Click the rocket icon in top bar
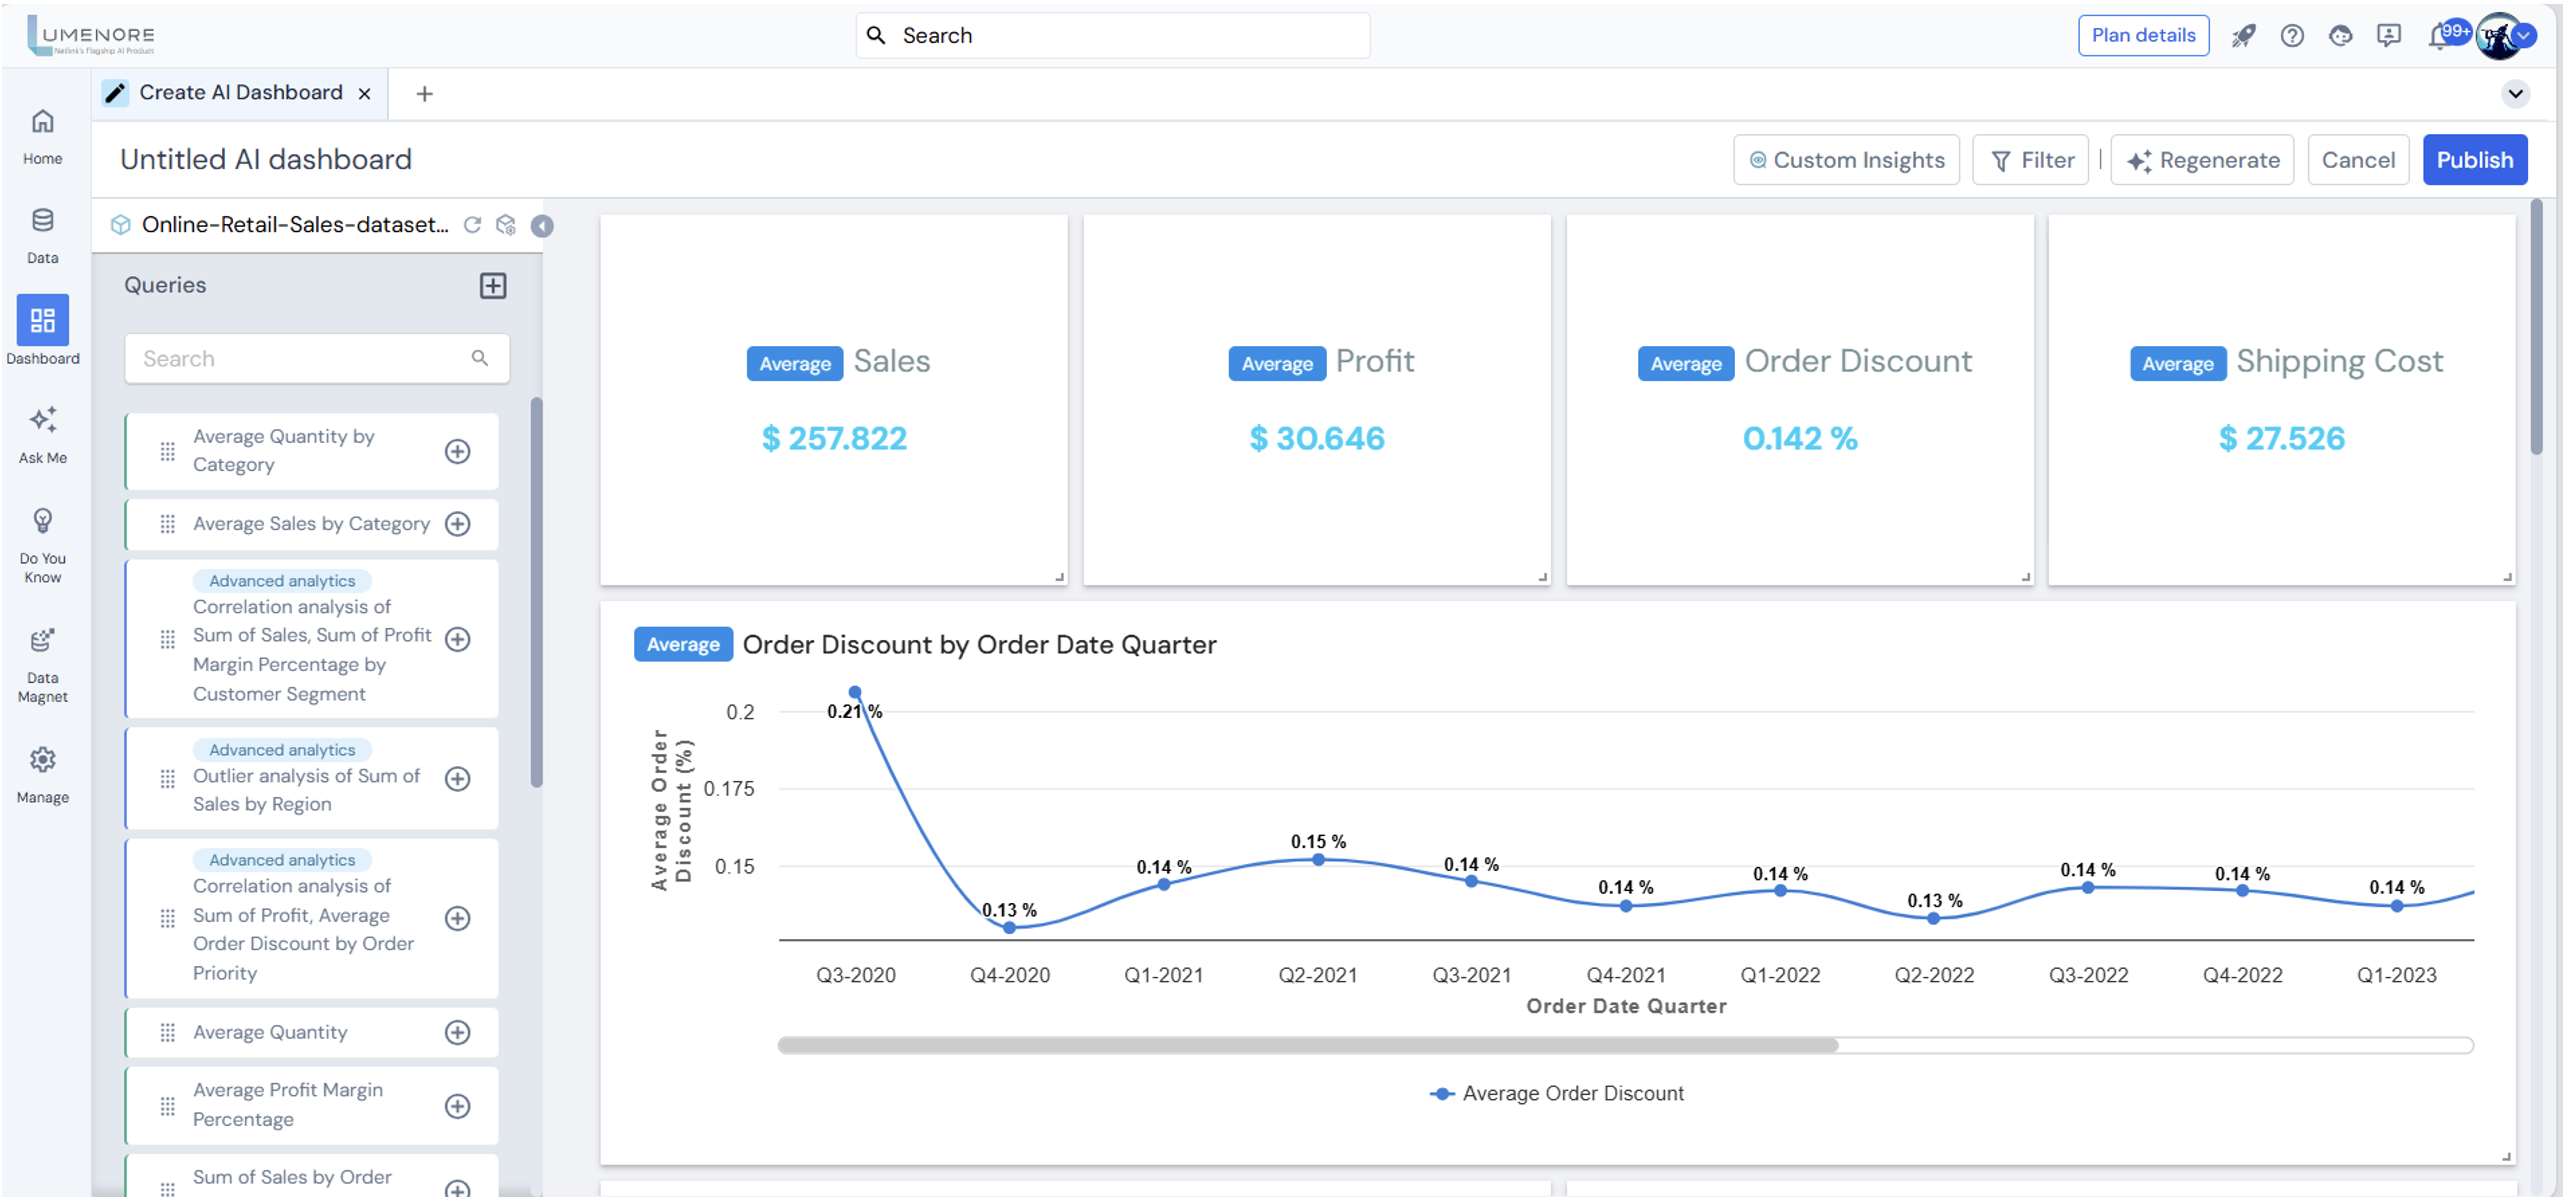This screenshot has height=1200, width=2566. 2243,36
